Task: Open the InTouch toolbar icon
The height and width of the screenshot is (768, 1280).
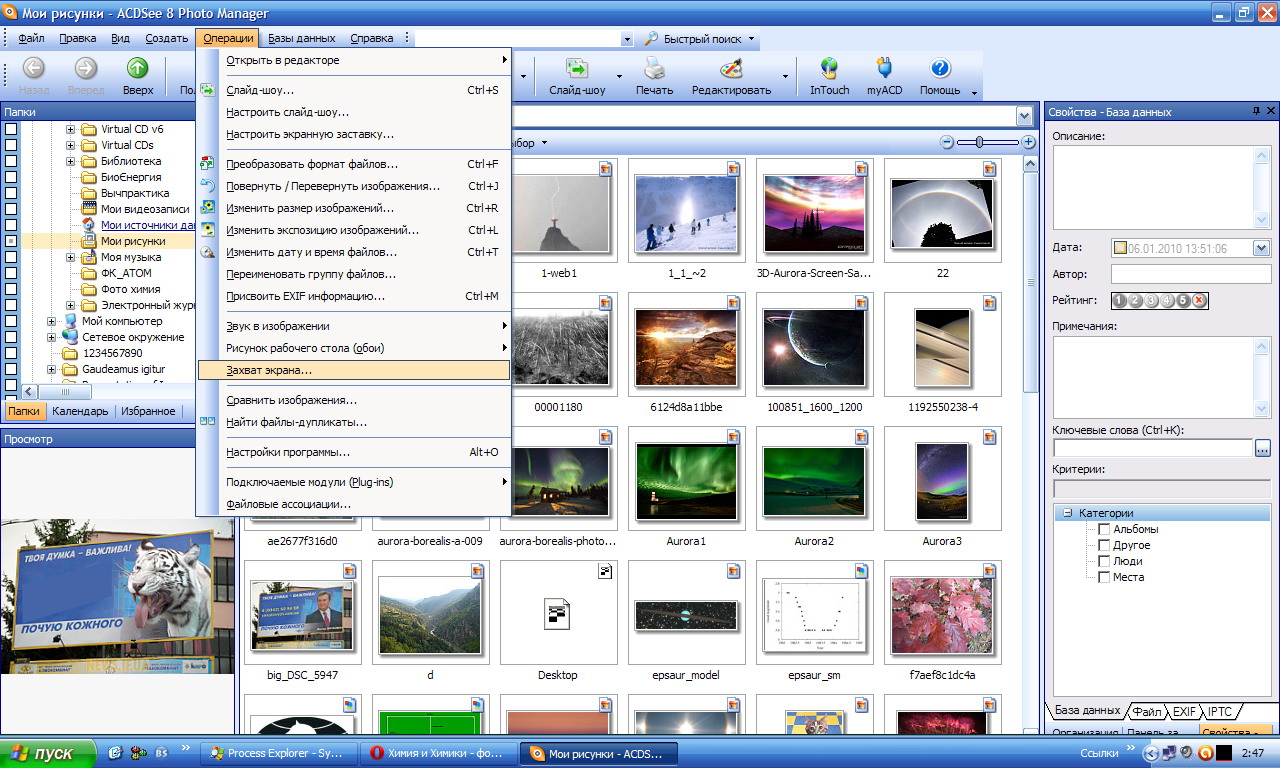Action: pyautogui.click(x=829, y=69)
